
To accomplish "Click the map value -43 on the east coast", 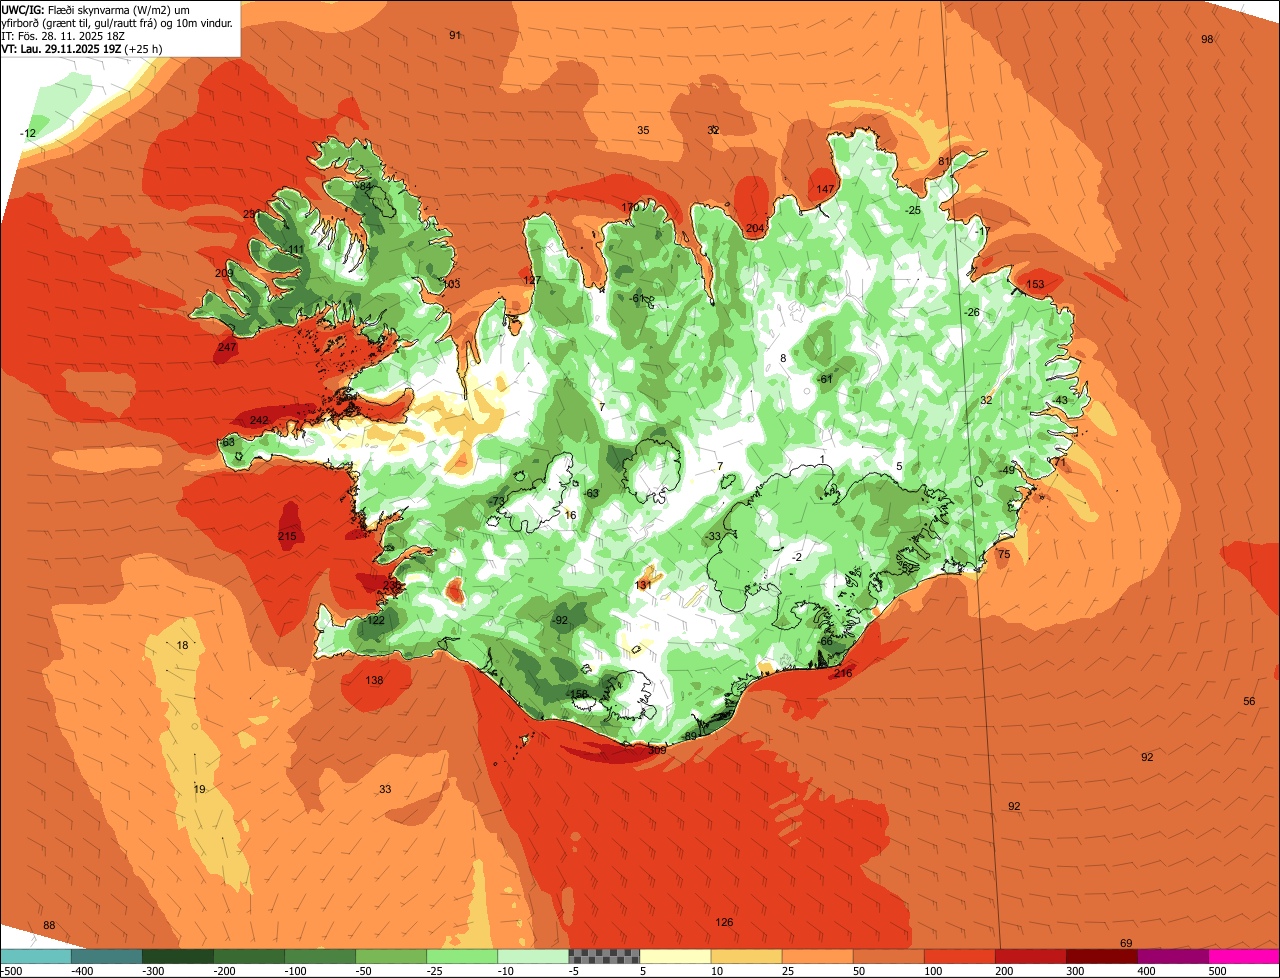I will (1059, 400).
